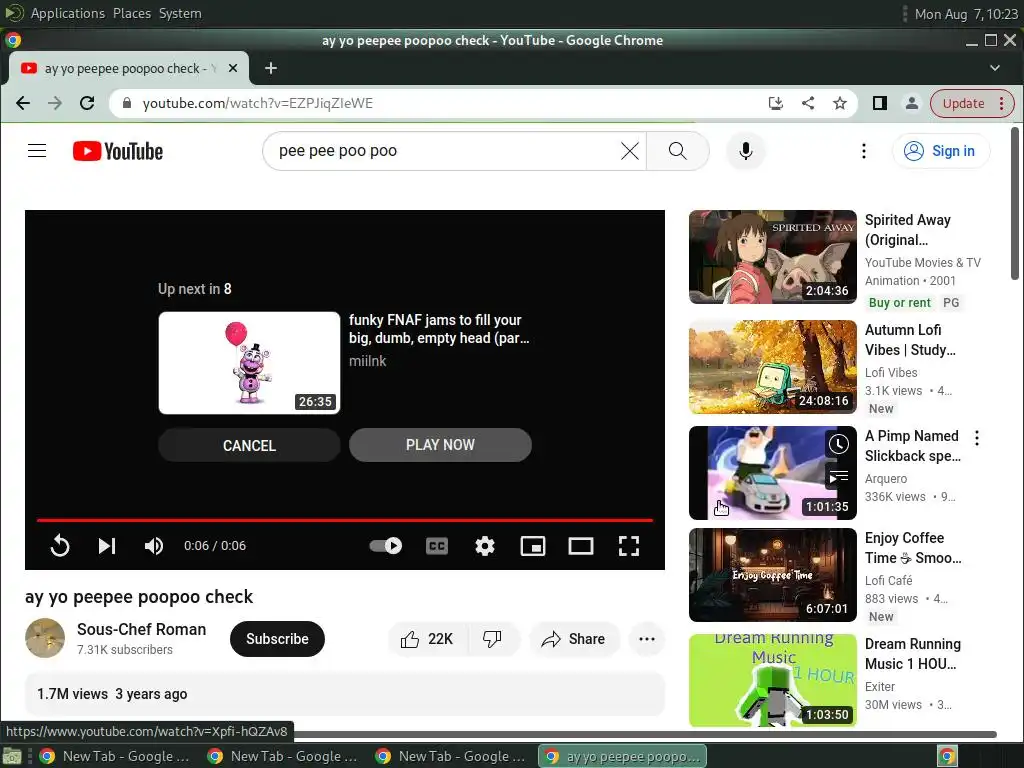Share this page from address bar
This screenshot has width=1024, height=768.
808,103
